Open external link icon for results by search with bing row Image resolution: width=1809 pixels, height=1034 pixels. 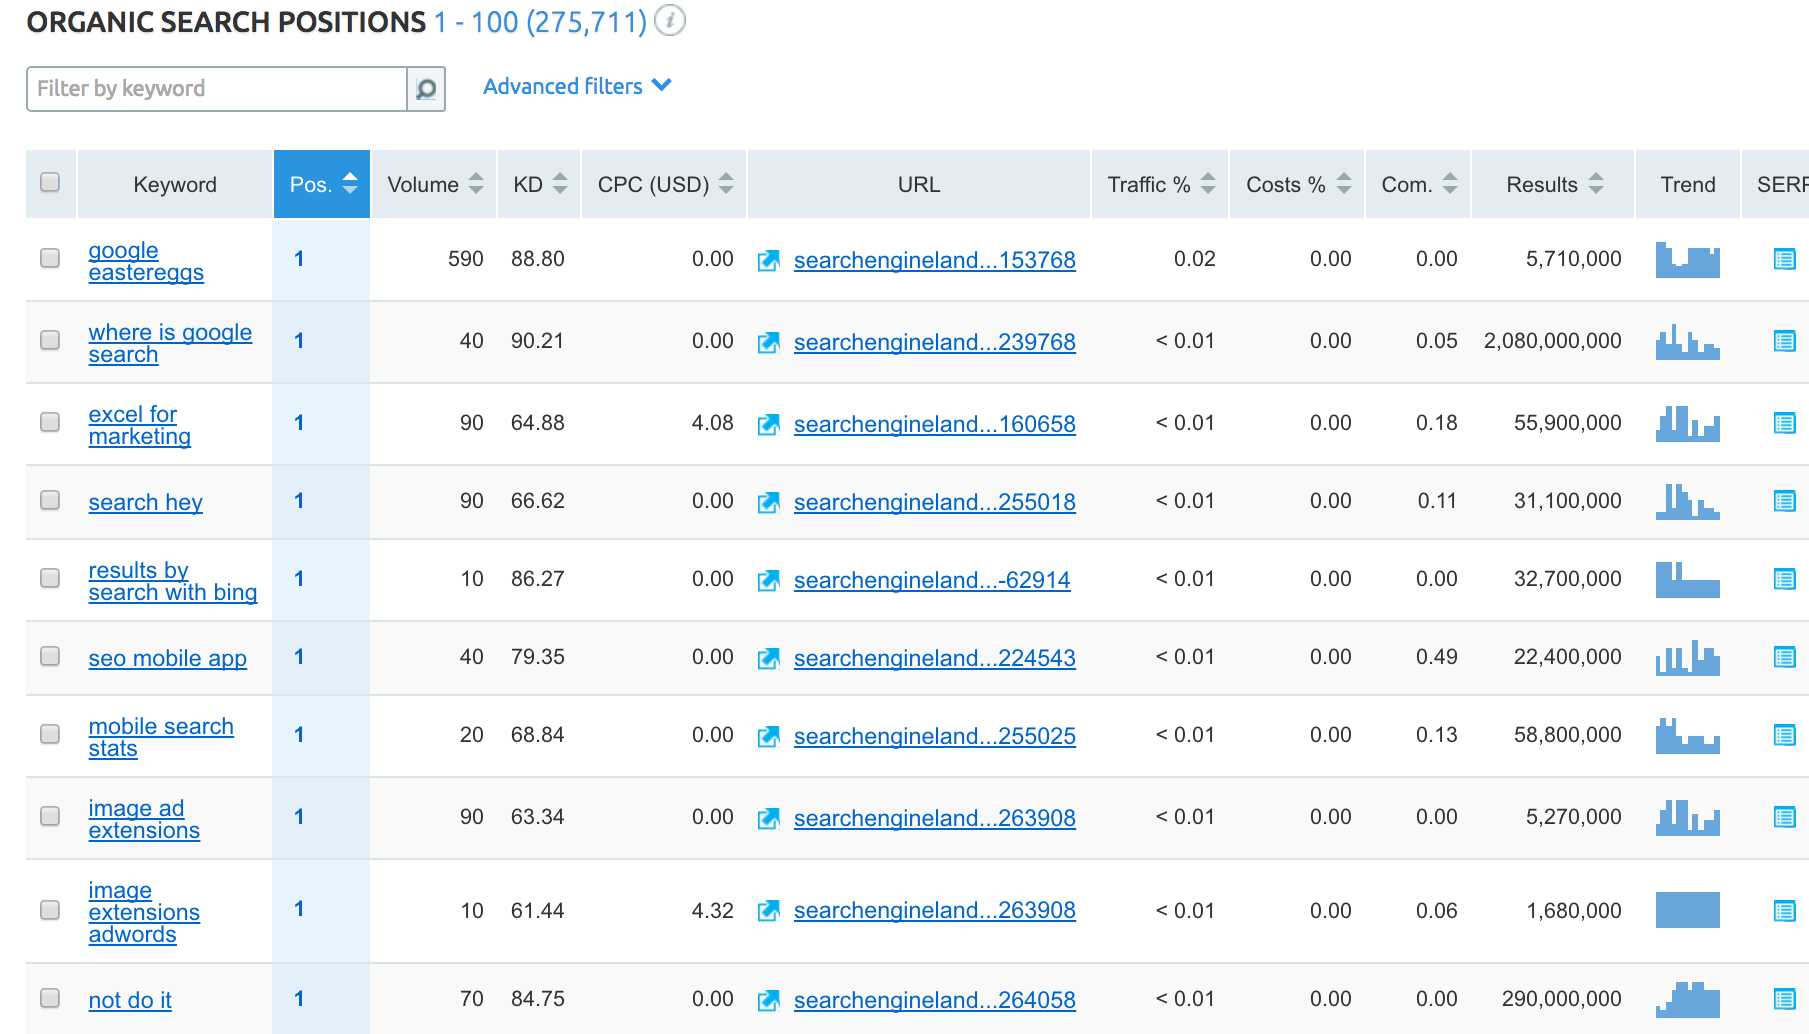768,581
